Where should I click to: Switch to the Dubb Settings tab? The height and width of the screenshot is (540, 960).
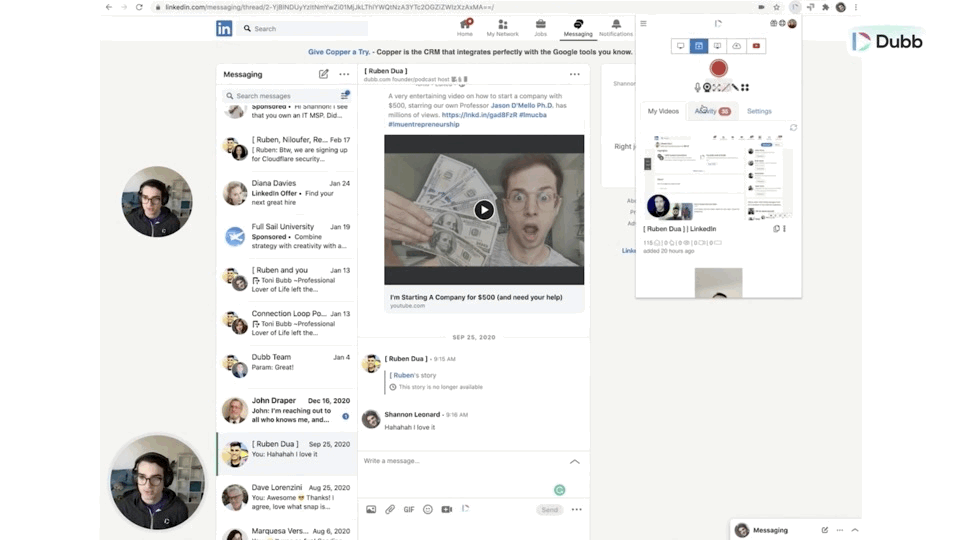tap(759, 111)
